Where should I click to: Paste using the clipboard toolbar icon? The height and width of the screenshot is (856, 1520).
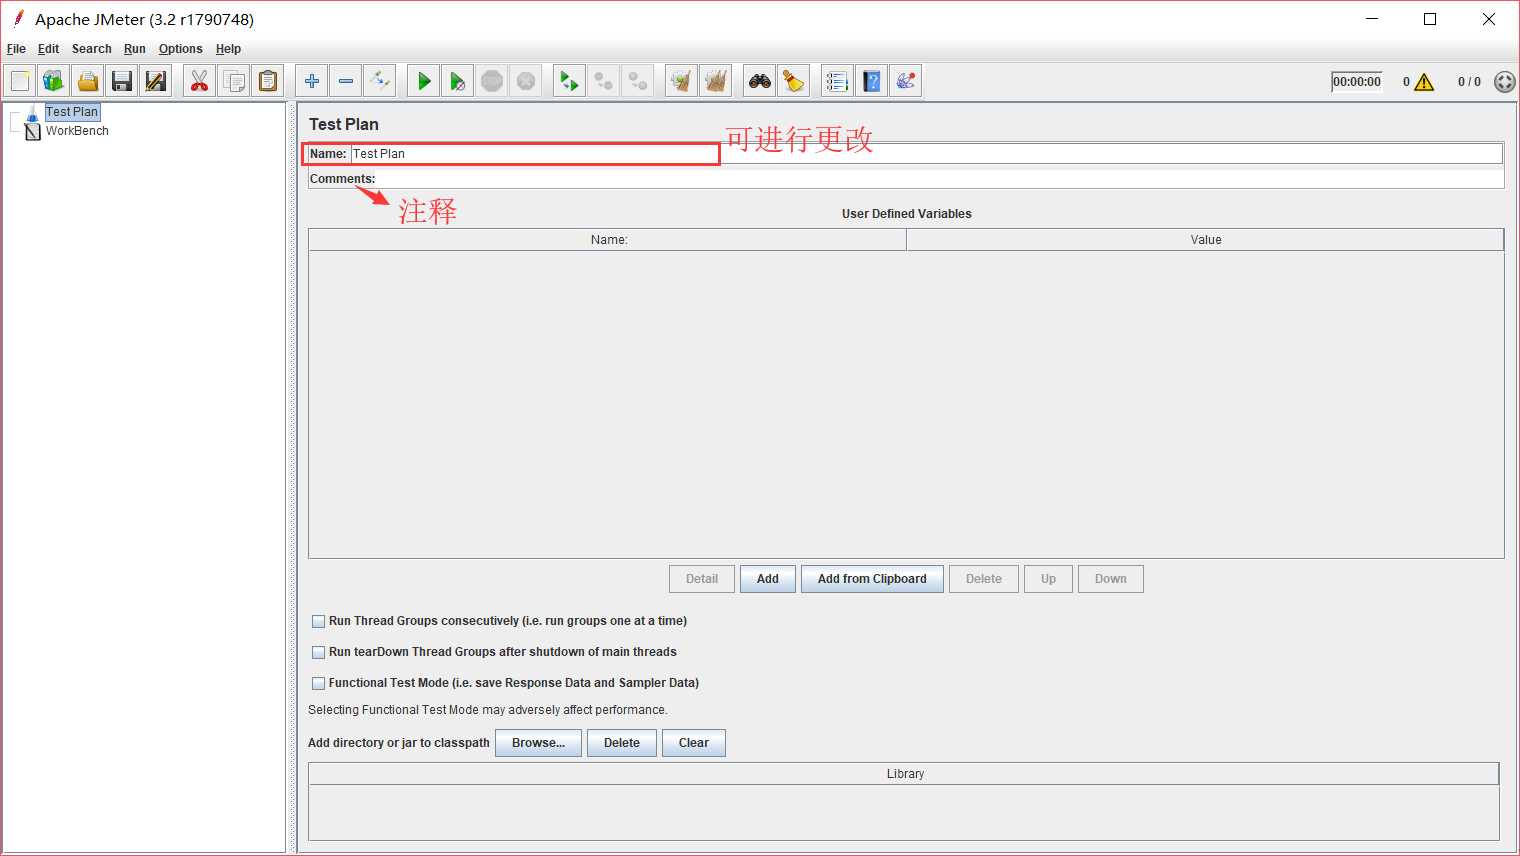tap(268, 81)
